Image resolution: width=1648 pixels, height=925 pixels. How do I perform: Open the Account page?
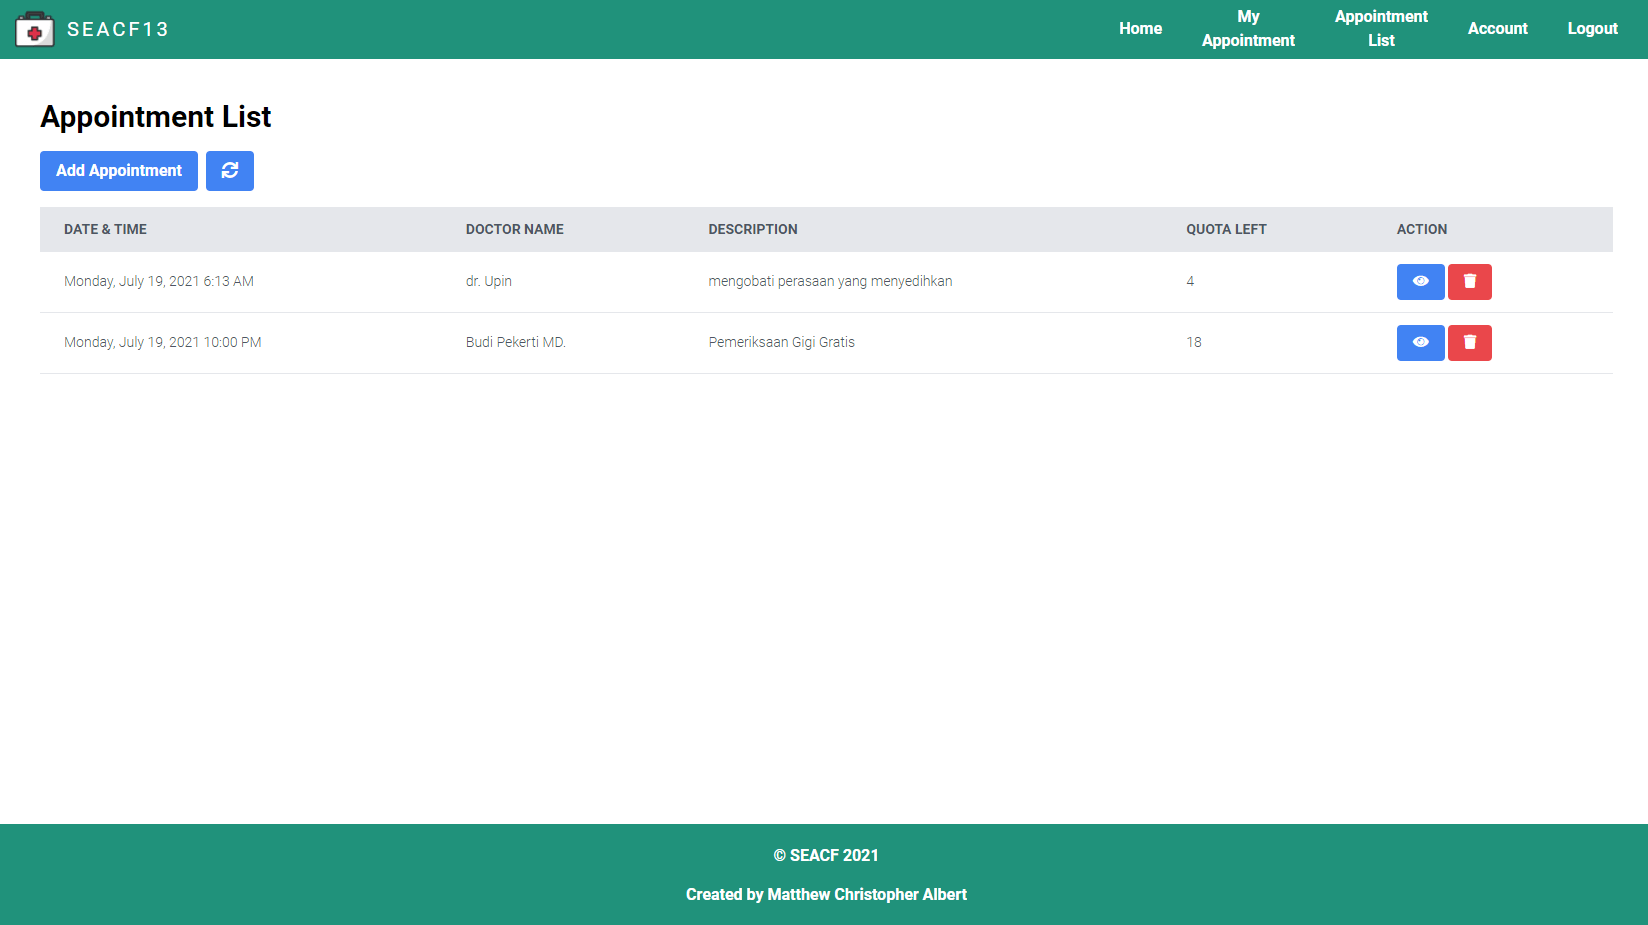pyautogui.click(x=1497, y=29)
